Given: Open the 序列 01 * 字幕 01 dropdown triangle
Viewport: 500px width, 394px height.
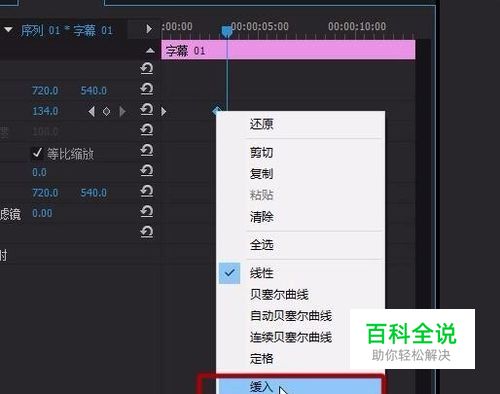Looking at the screenshot, I should coord(8,30).
